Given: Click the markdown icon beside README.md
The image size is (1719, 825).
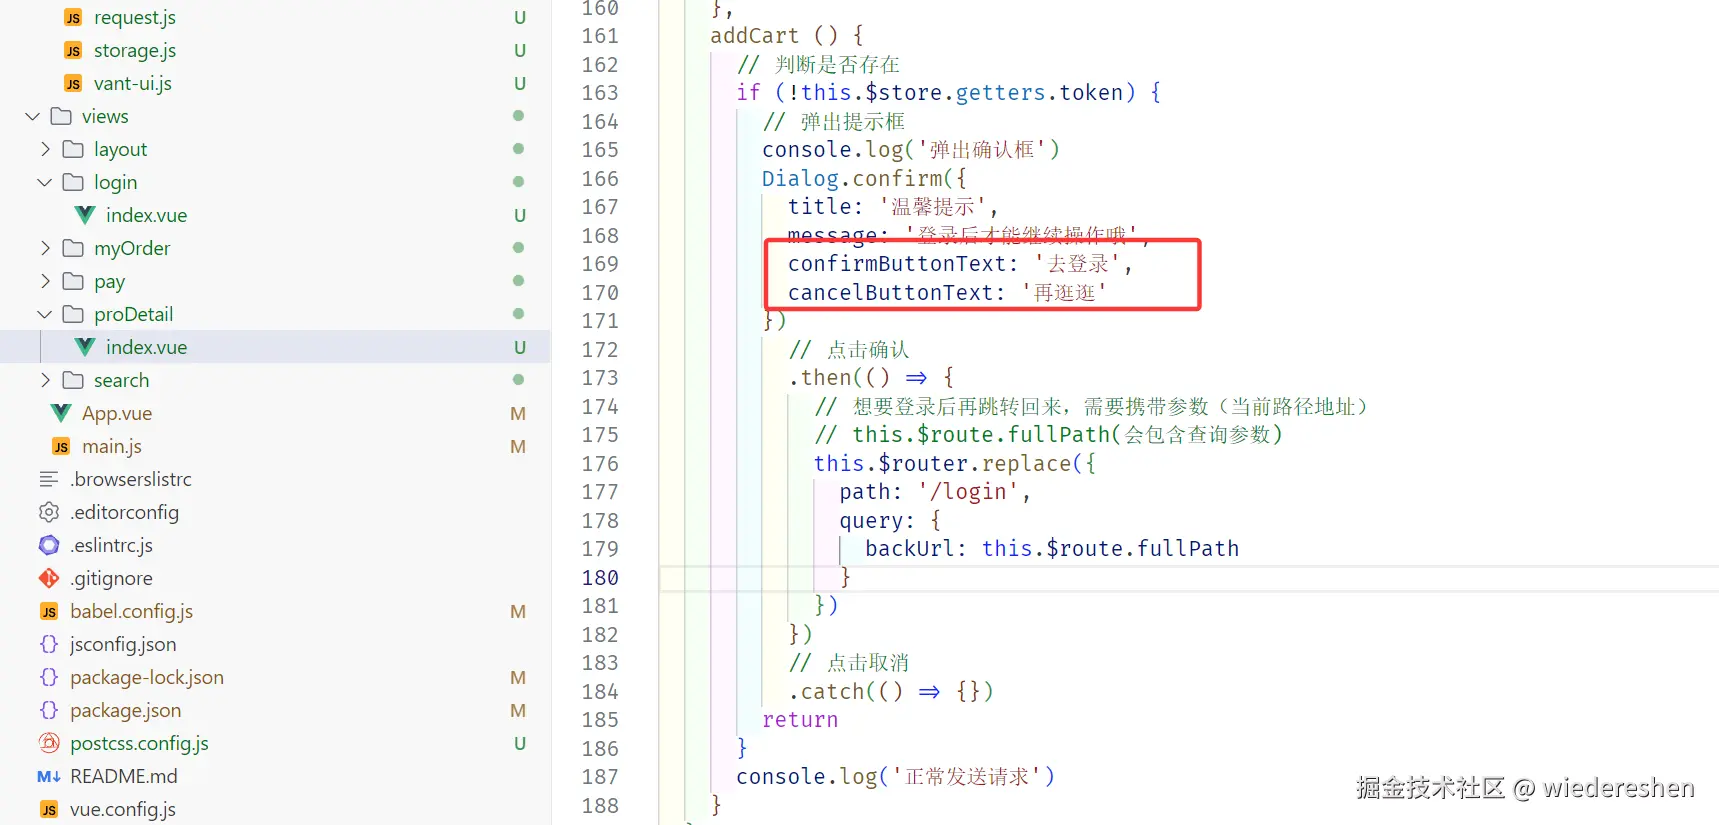Looking at the screenshot, I should pos(49,776).
